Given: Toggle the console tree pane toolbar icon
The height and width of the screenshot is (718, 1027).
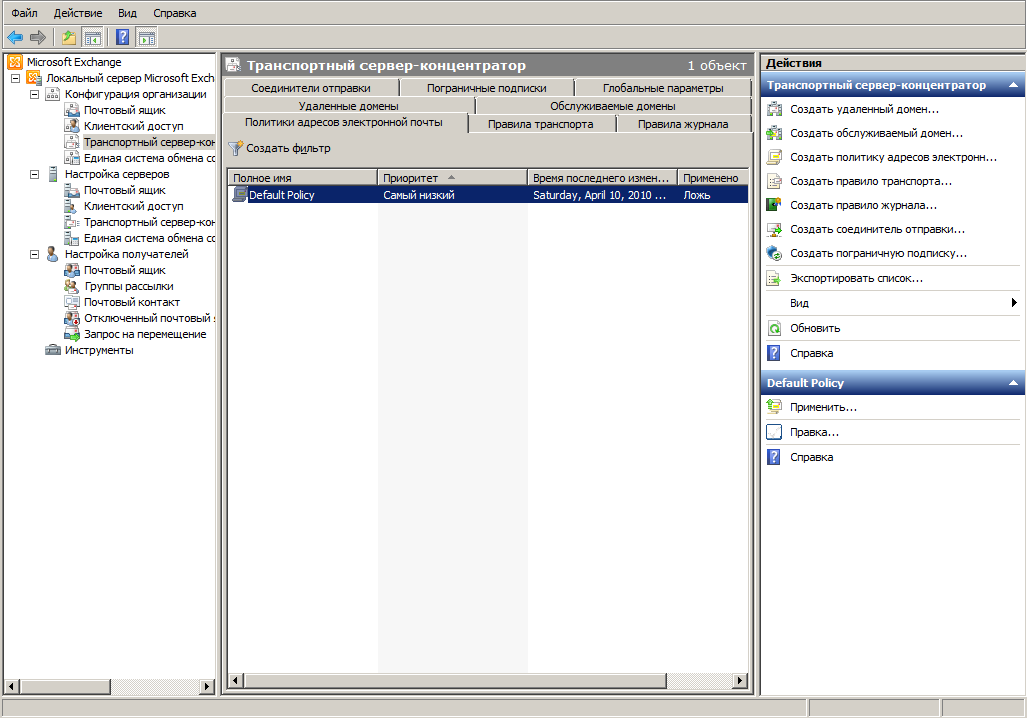Looking at the screenshot, I should (x=93, y=38).
